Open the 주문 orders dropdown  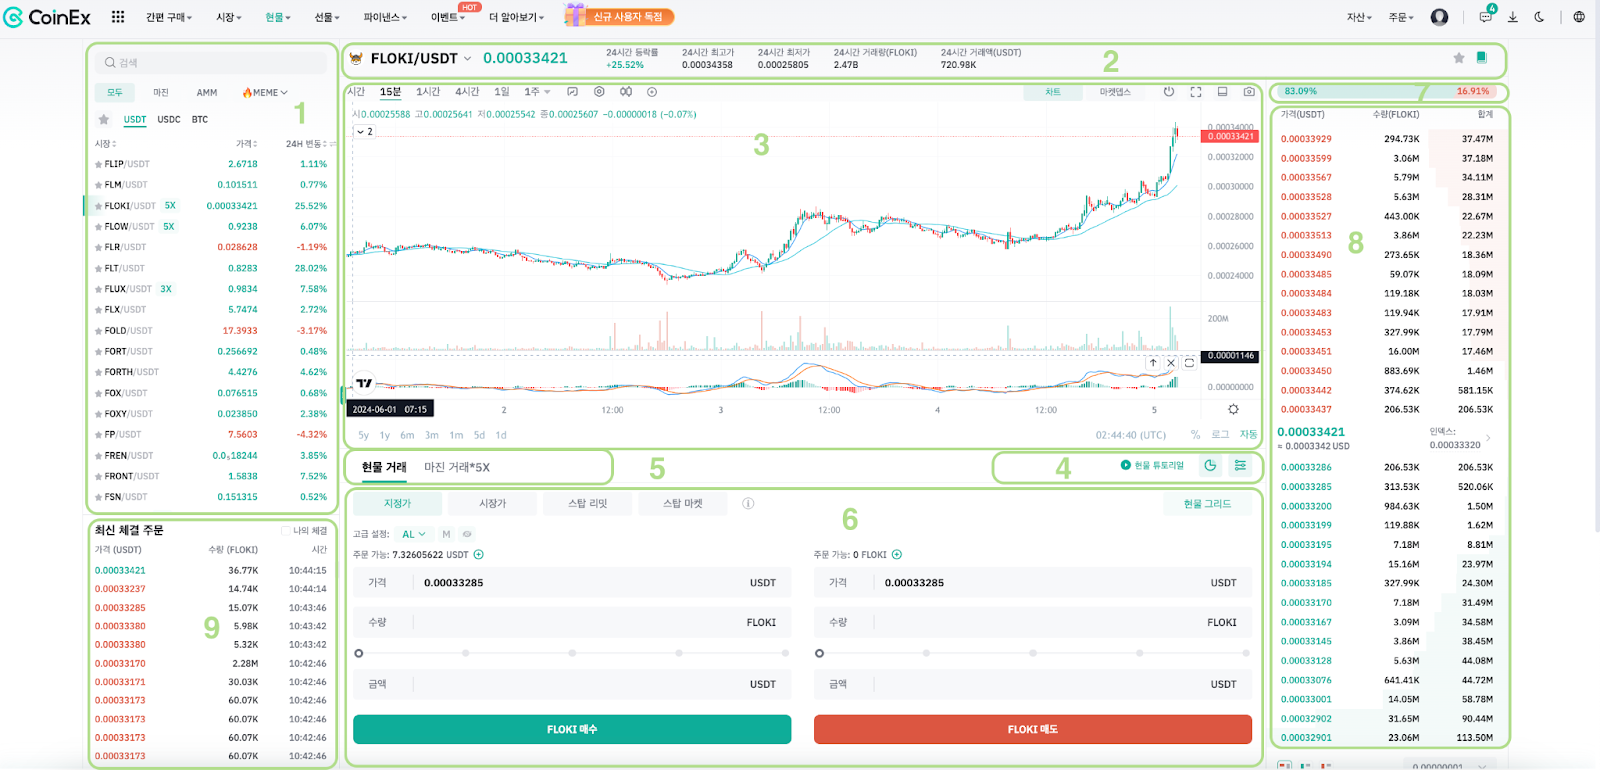[x=1401, y=17]
